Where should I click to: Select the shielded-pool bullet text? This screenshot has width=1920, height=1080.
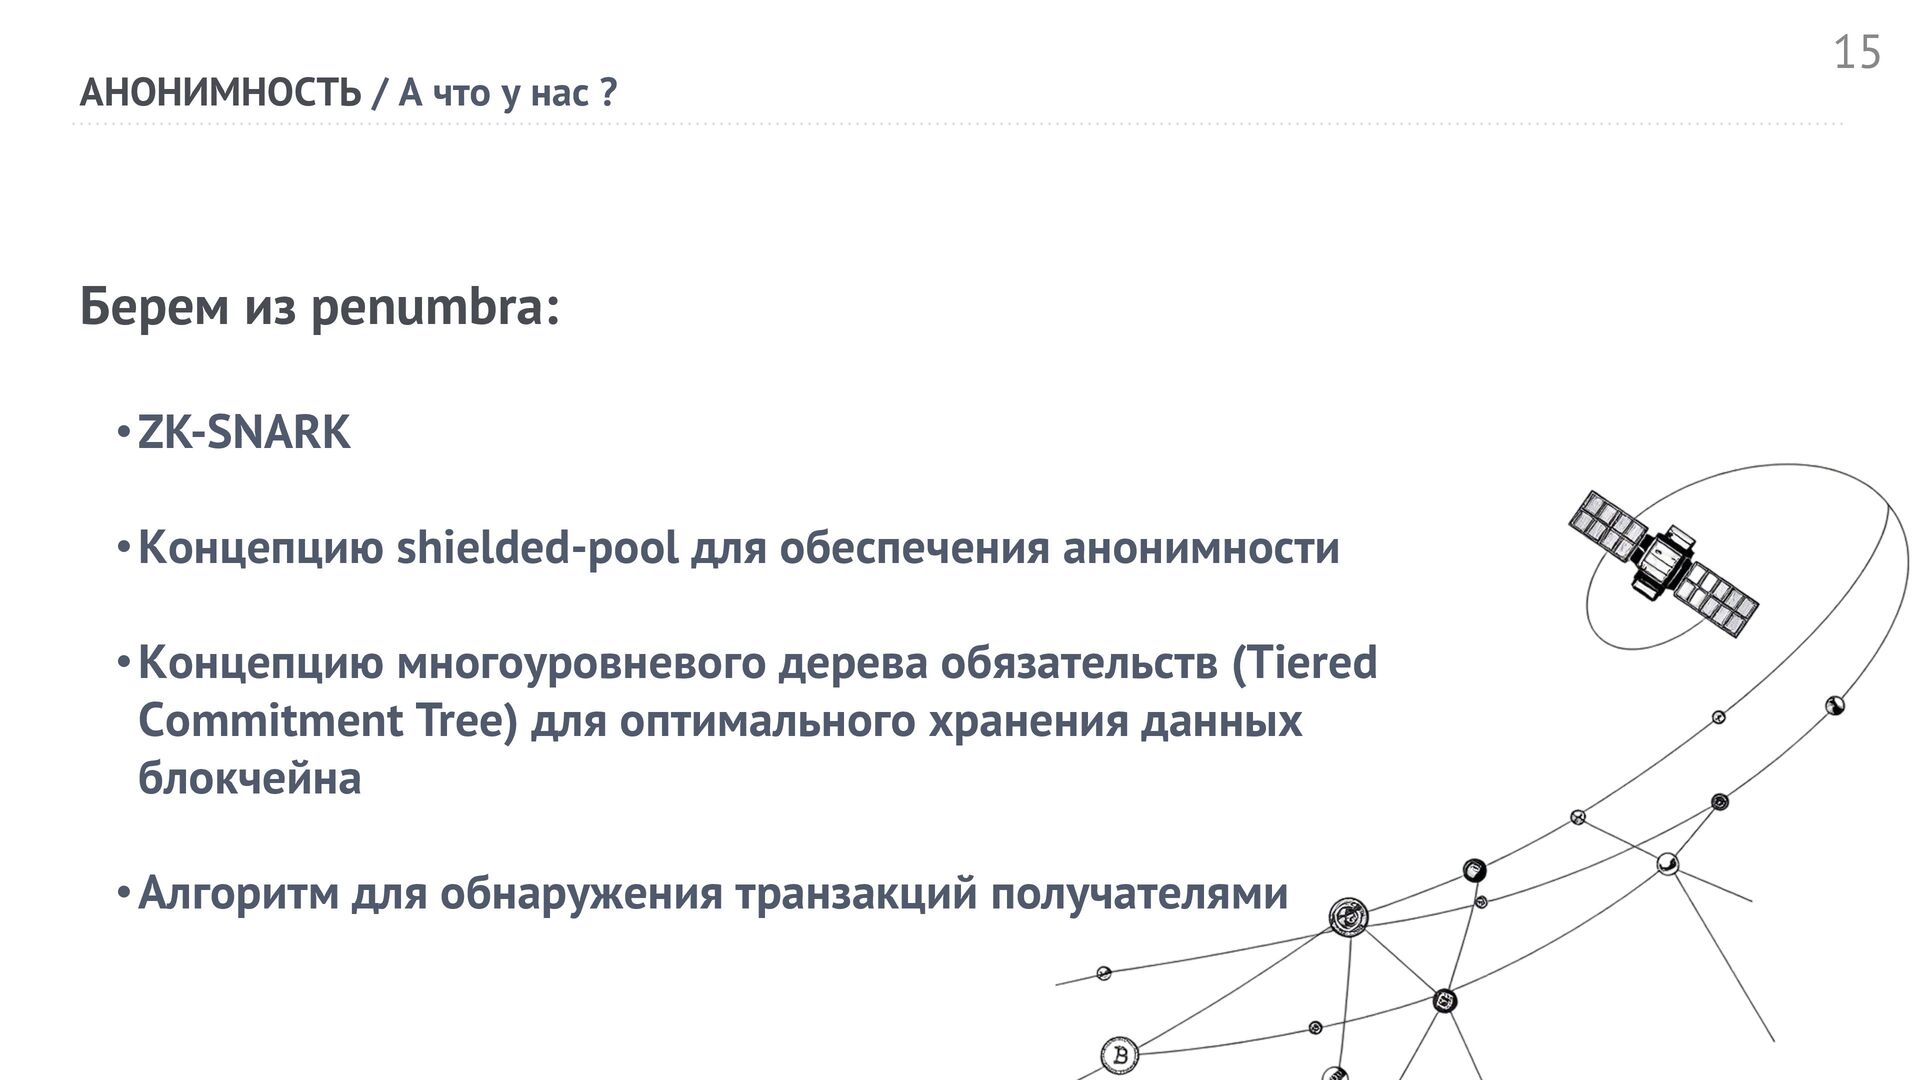(x=738, y=548)
